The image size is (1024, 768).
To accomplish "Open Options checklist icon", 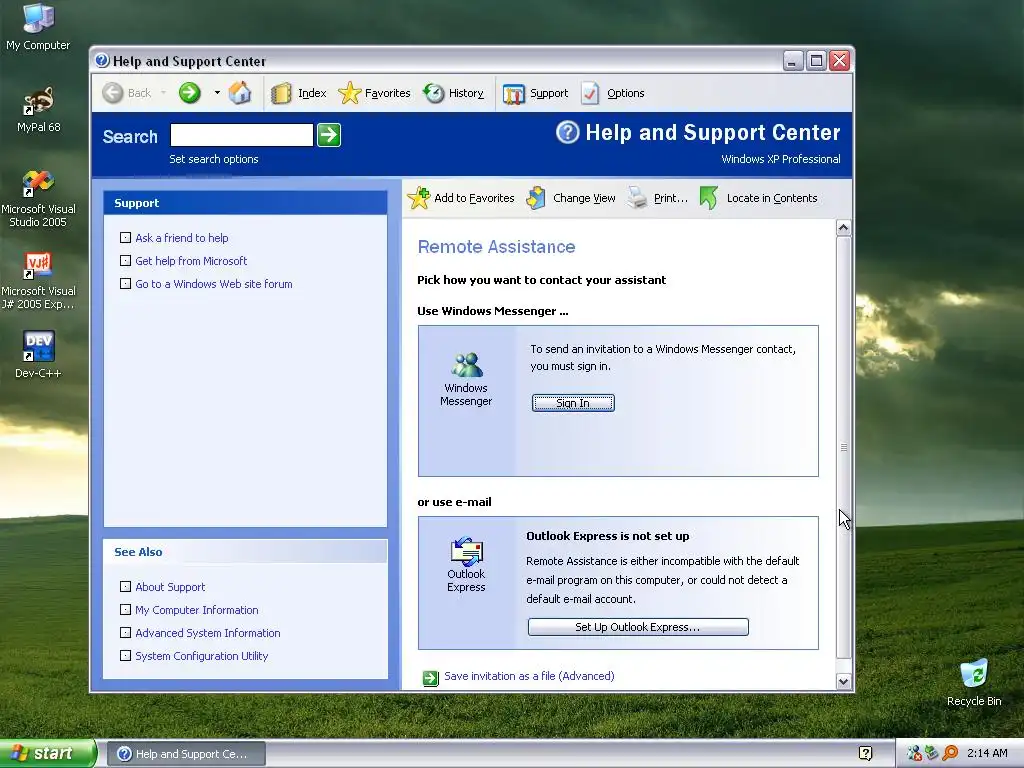I will tap(590, 93).
